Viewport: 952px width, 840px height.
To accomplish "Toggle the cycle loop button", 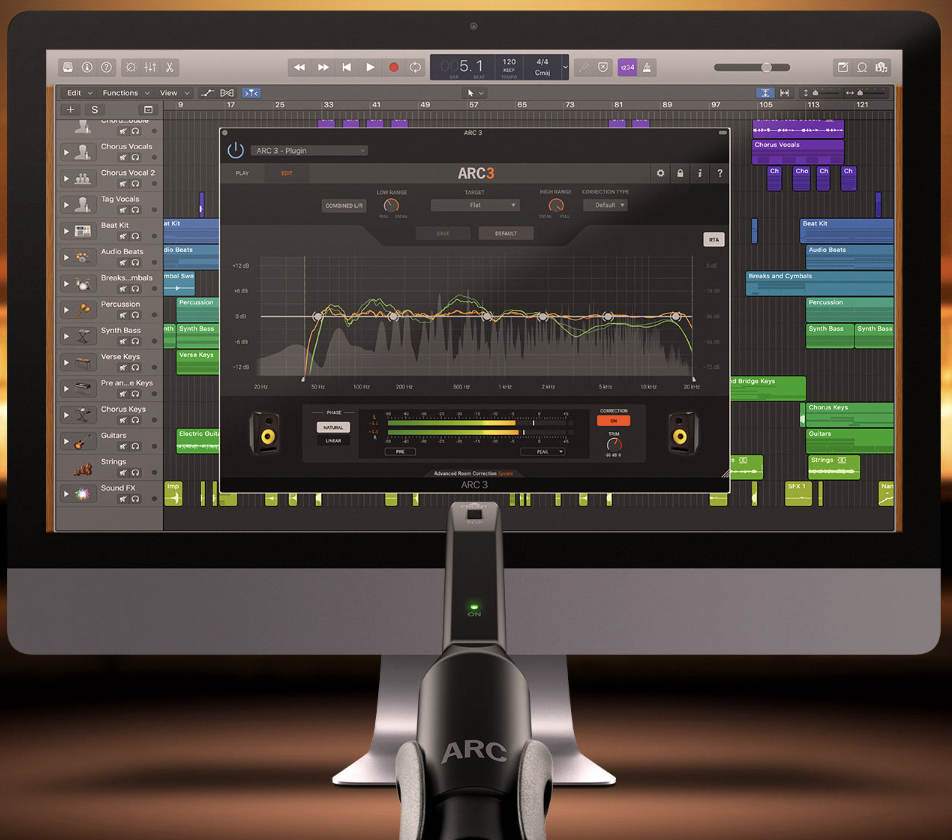I will tap(415, 67).
